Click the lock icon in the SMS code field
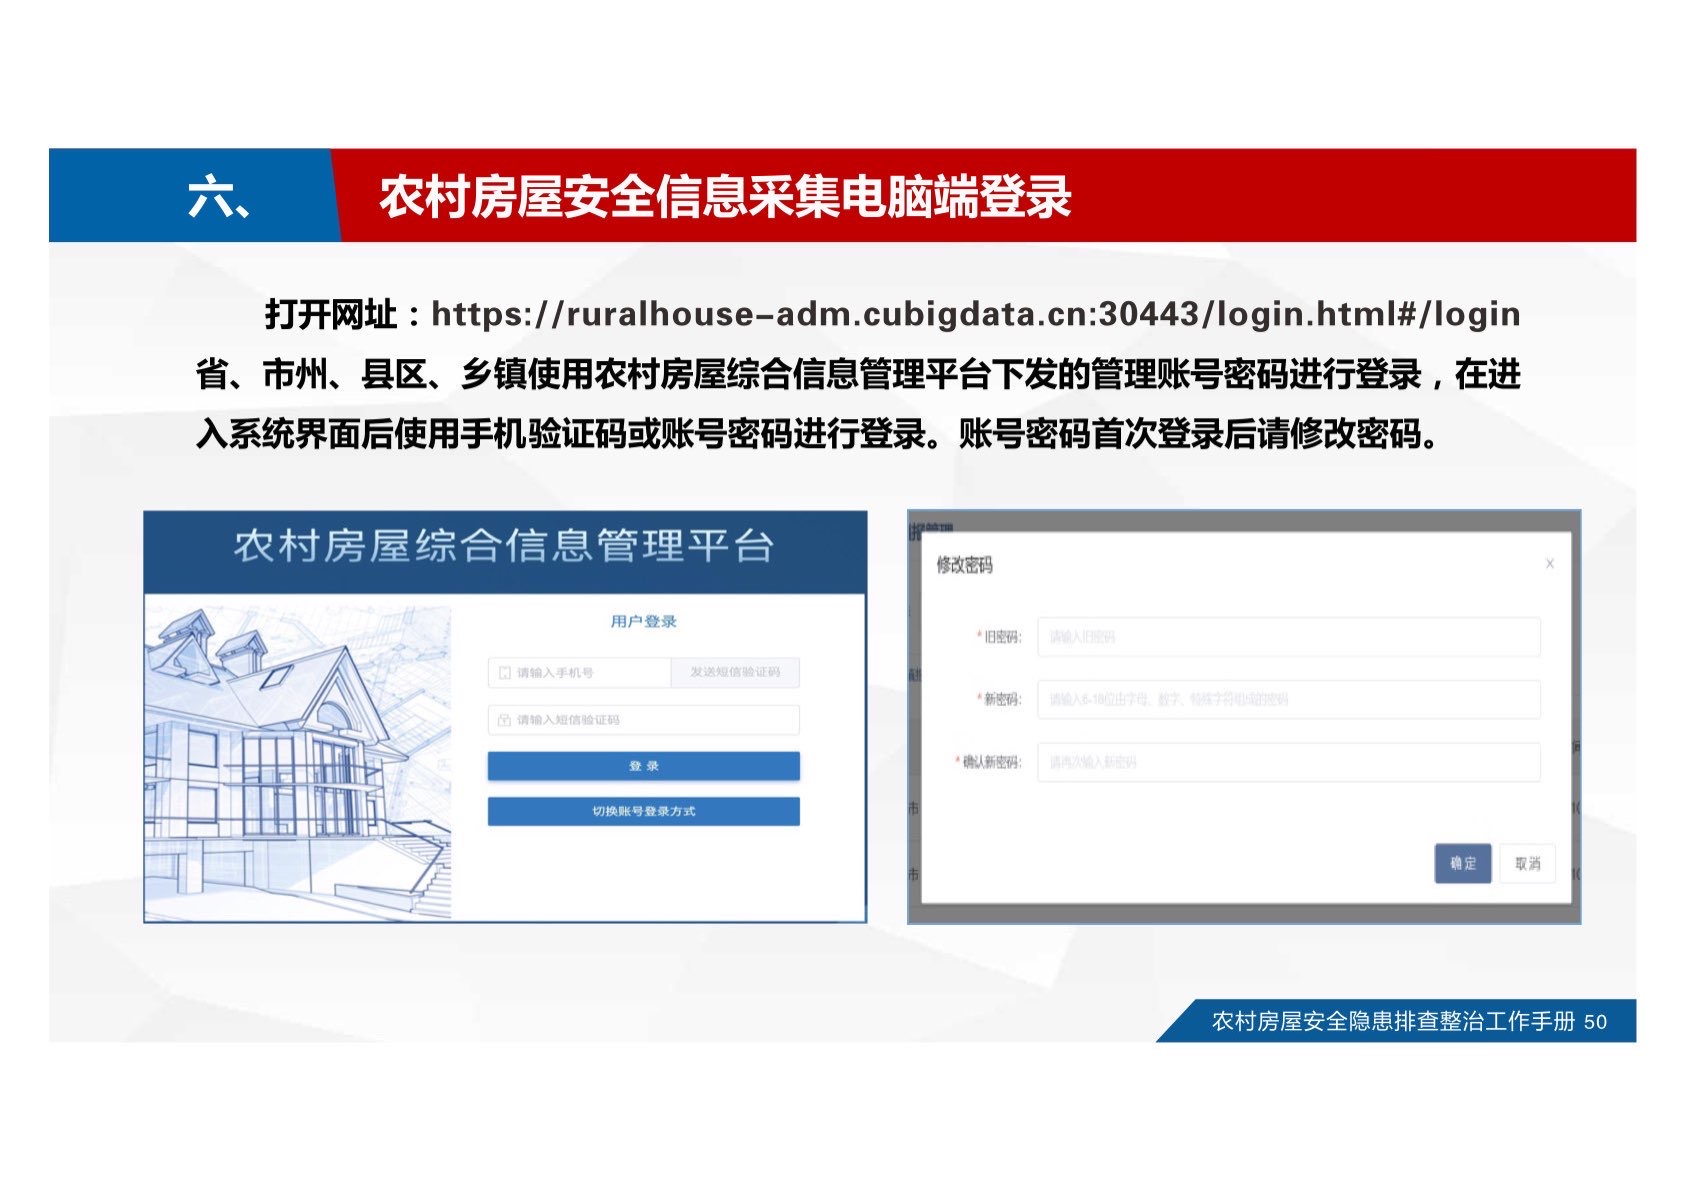1684x1192 pixels. [x=504, y=720]
